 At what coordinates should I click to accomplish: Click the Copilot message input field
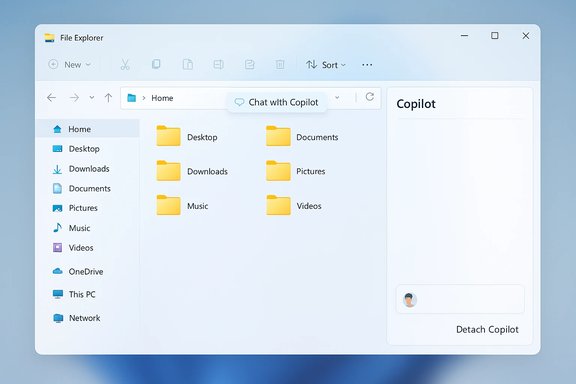pos(460,299)
